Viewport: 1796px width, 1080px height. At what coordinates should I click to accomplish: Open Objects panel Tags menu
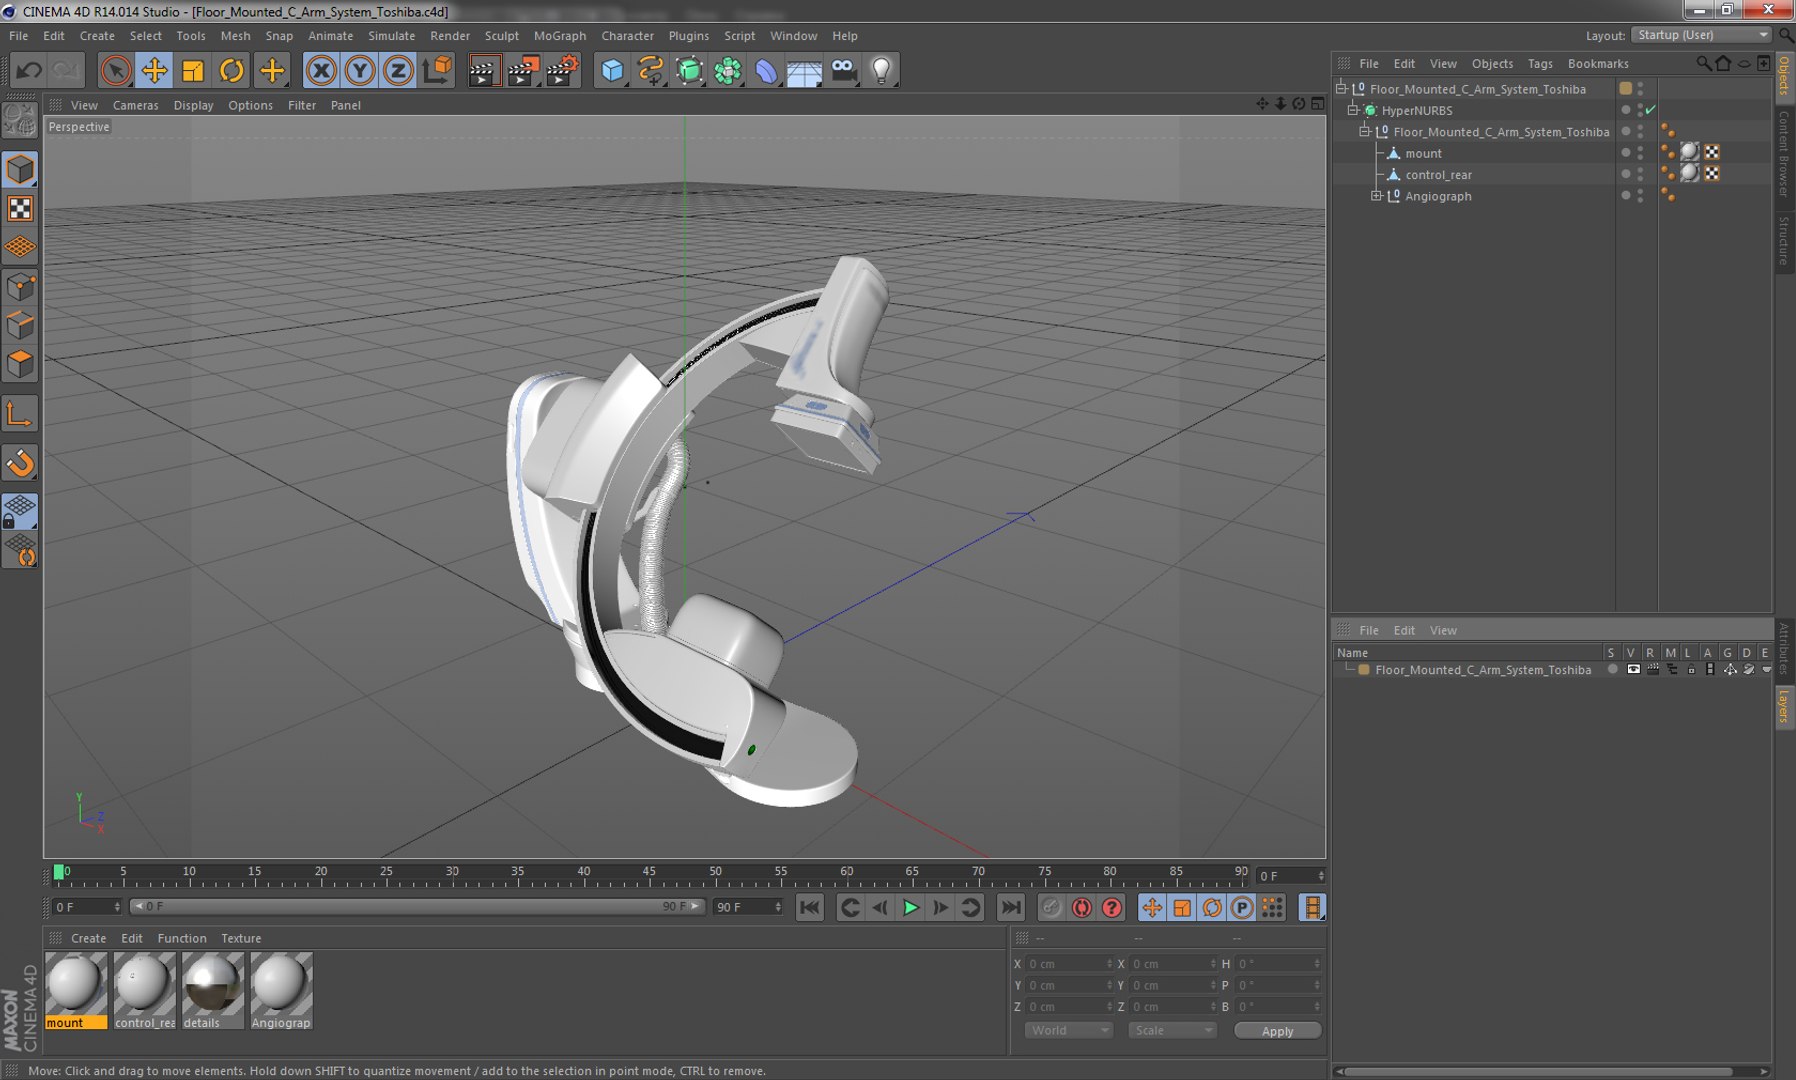1540,63
